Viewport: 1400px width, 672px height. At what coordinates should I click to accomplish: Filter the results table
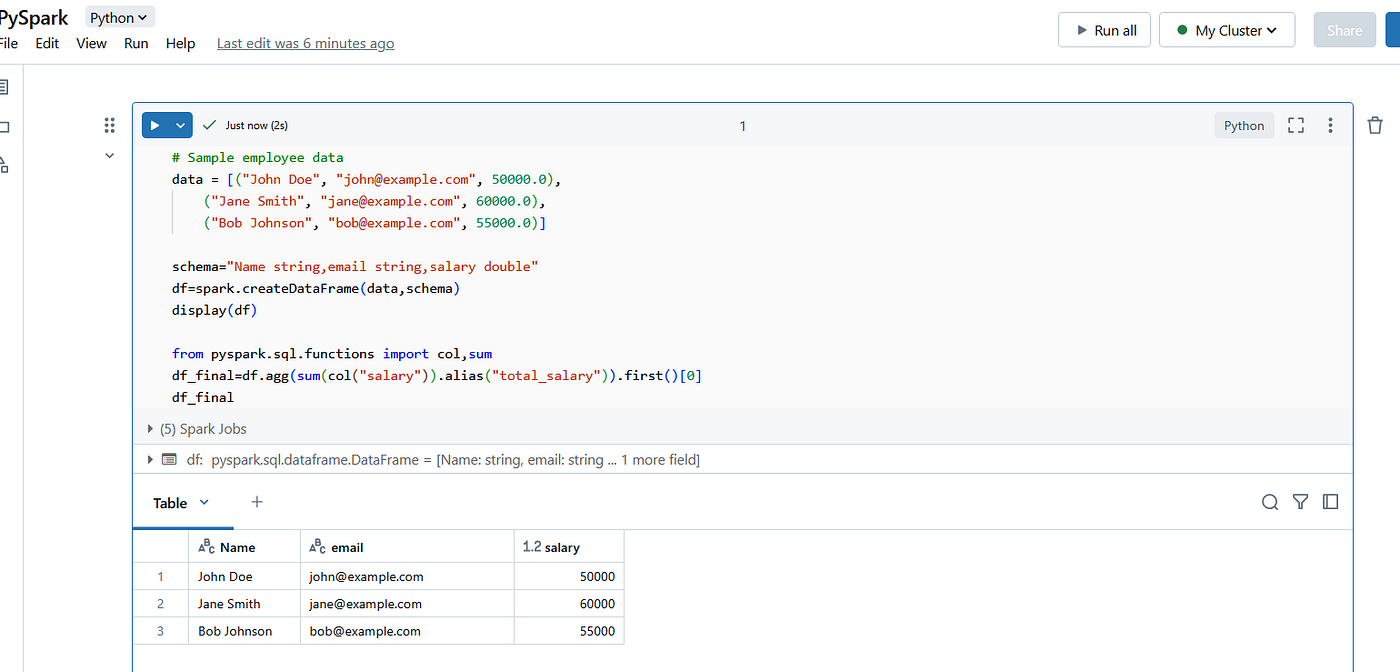1300,502
